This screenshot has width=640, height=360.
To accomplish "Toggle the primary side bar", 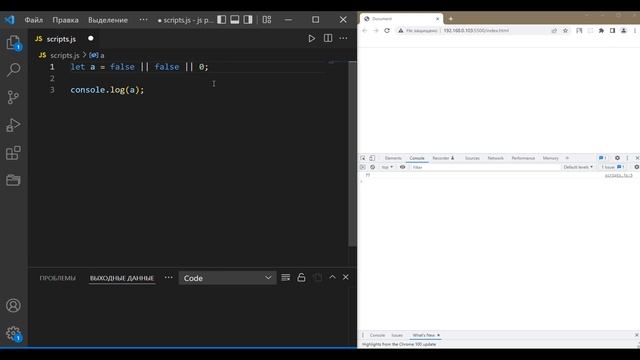I will click(222, 20).
